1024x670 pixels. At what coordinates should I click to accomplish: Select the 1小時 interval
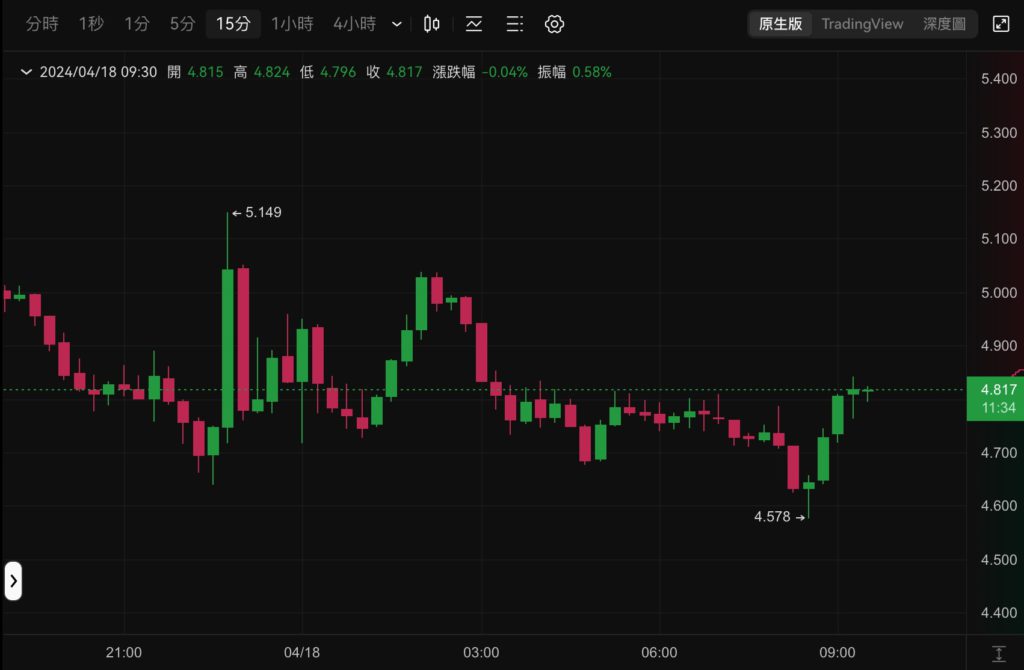[x=292, y=24]
